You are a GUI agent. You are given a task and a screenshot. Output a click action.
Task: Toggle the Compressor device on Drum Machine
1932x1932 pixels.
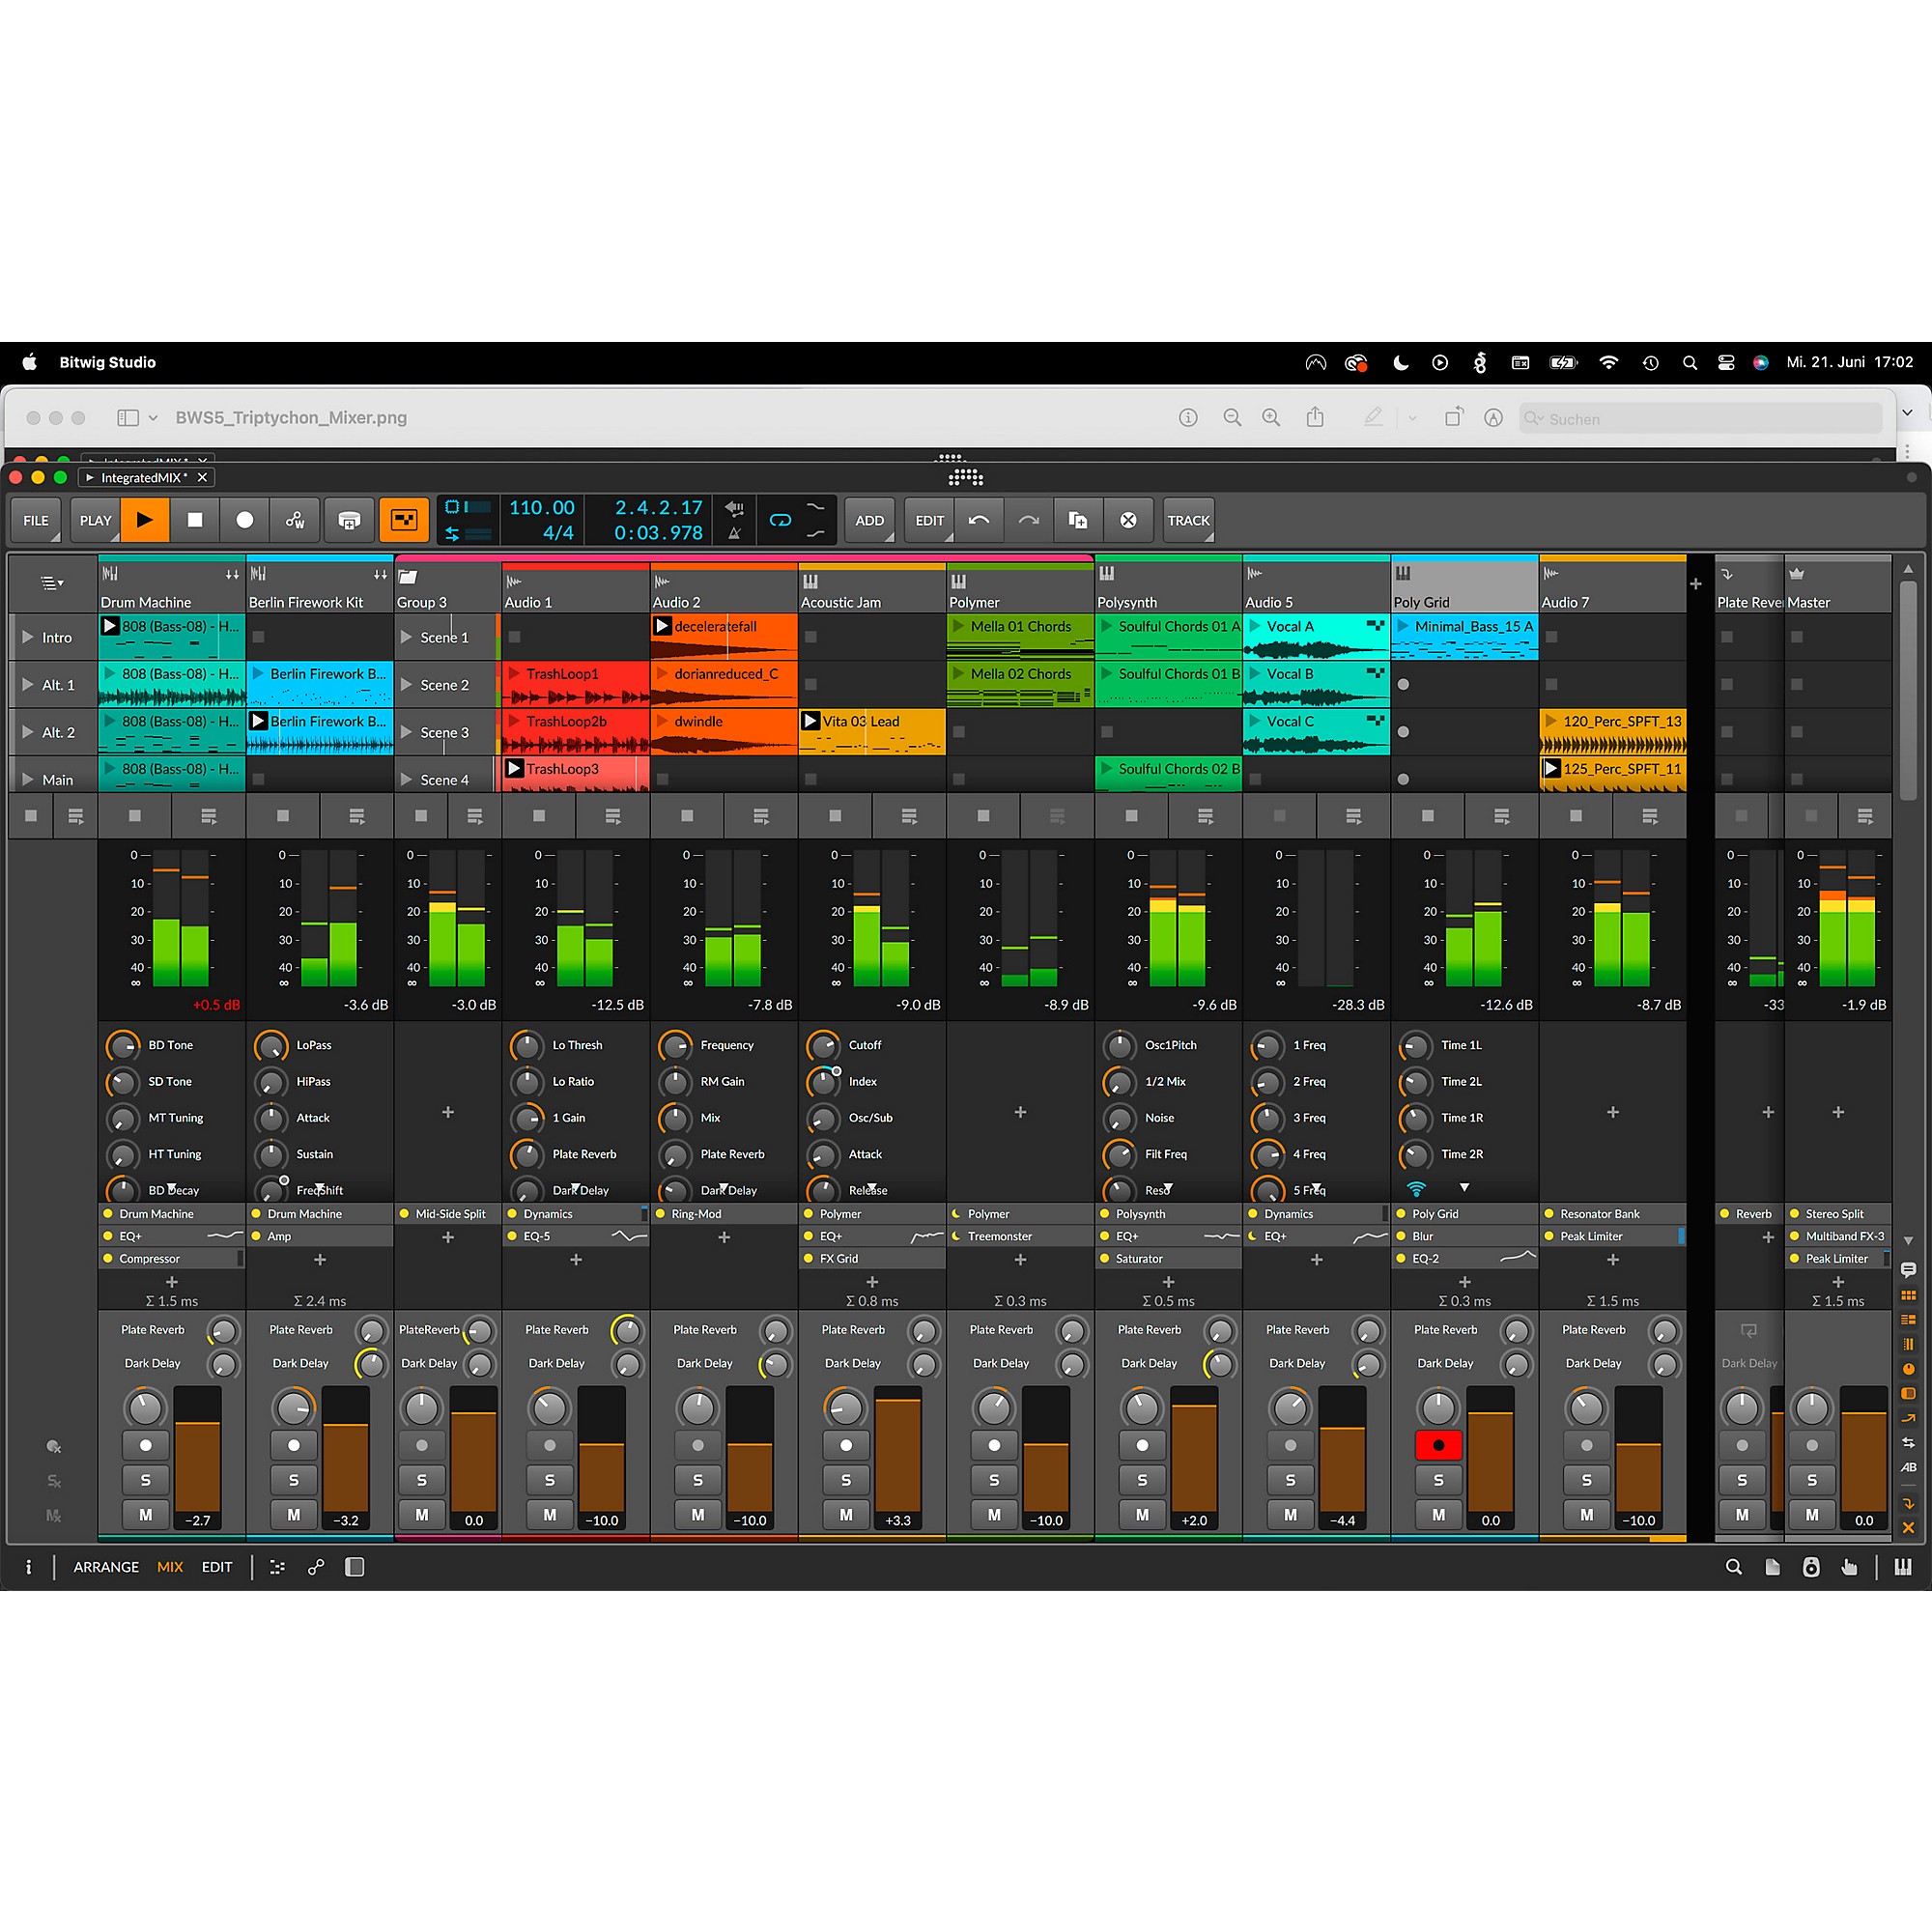[108, 1259]
